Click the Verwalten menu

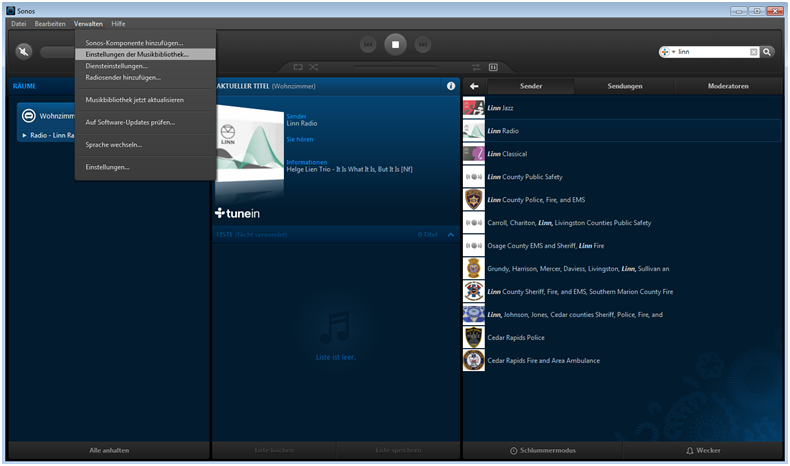pos(88,24)
